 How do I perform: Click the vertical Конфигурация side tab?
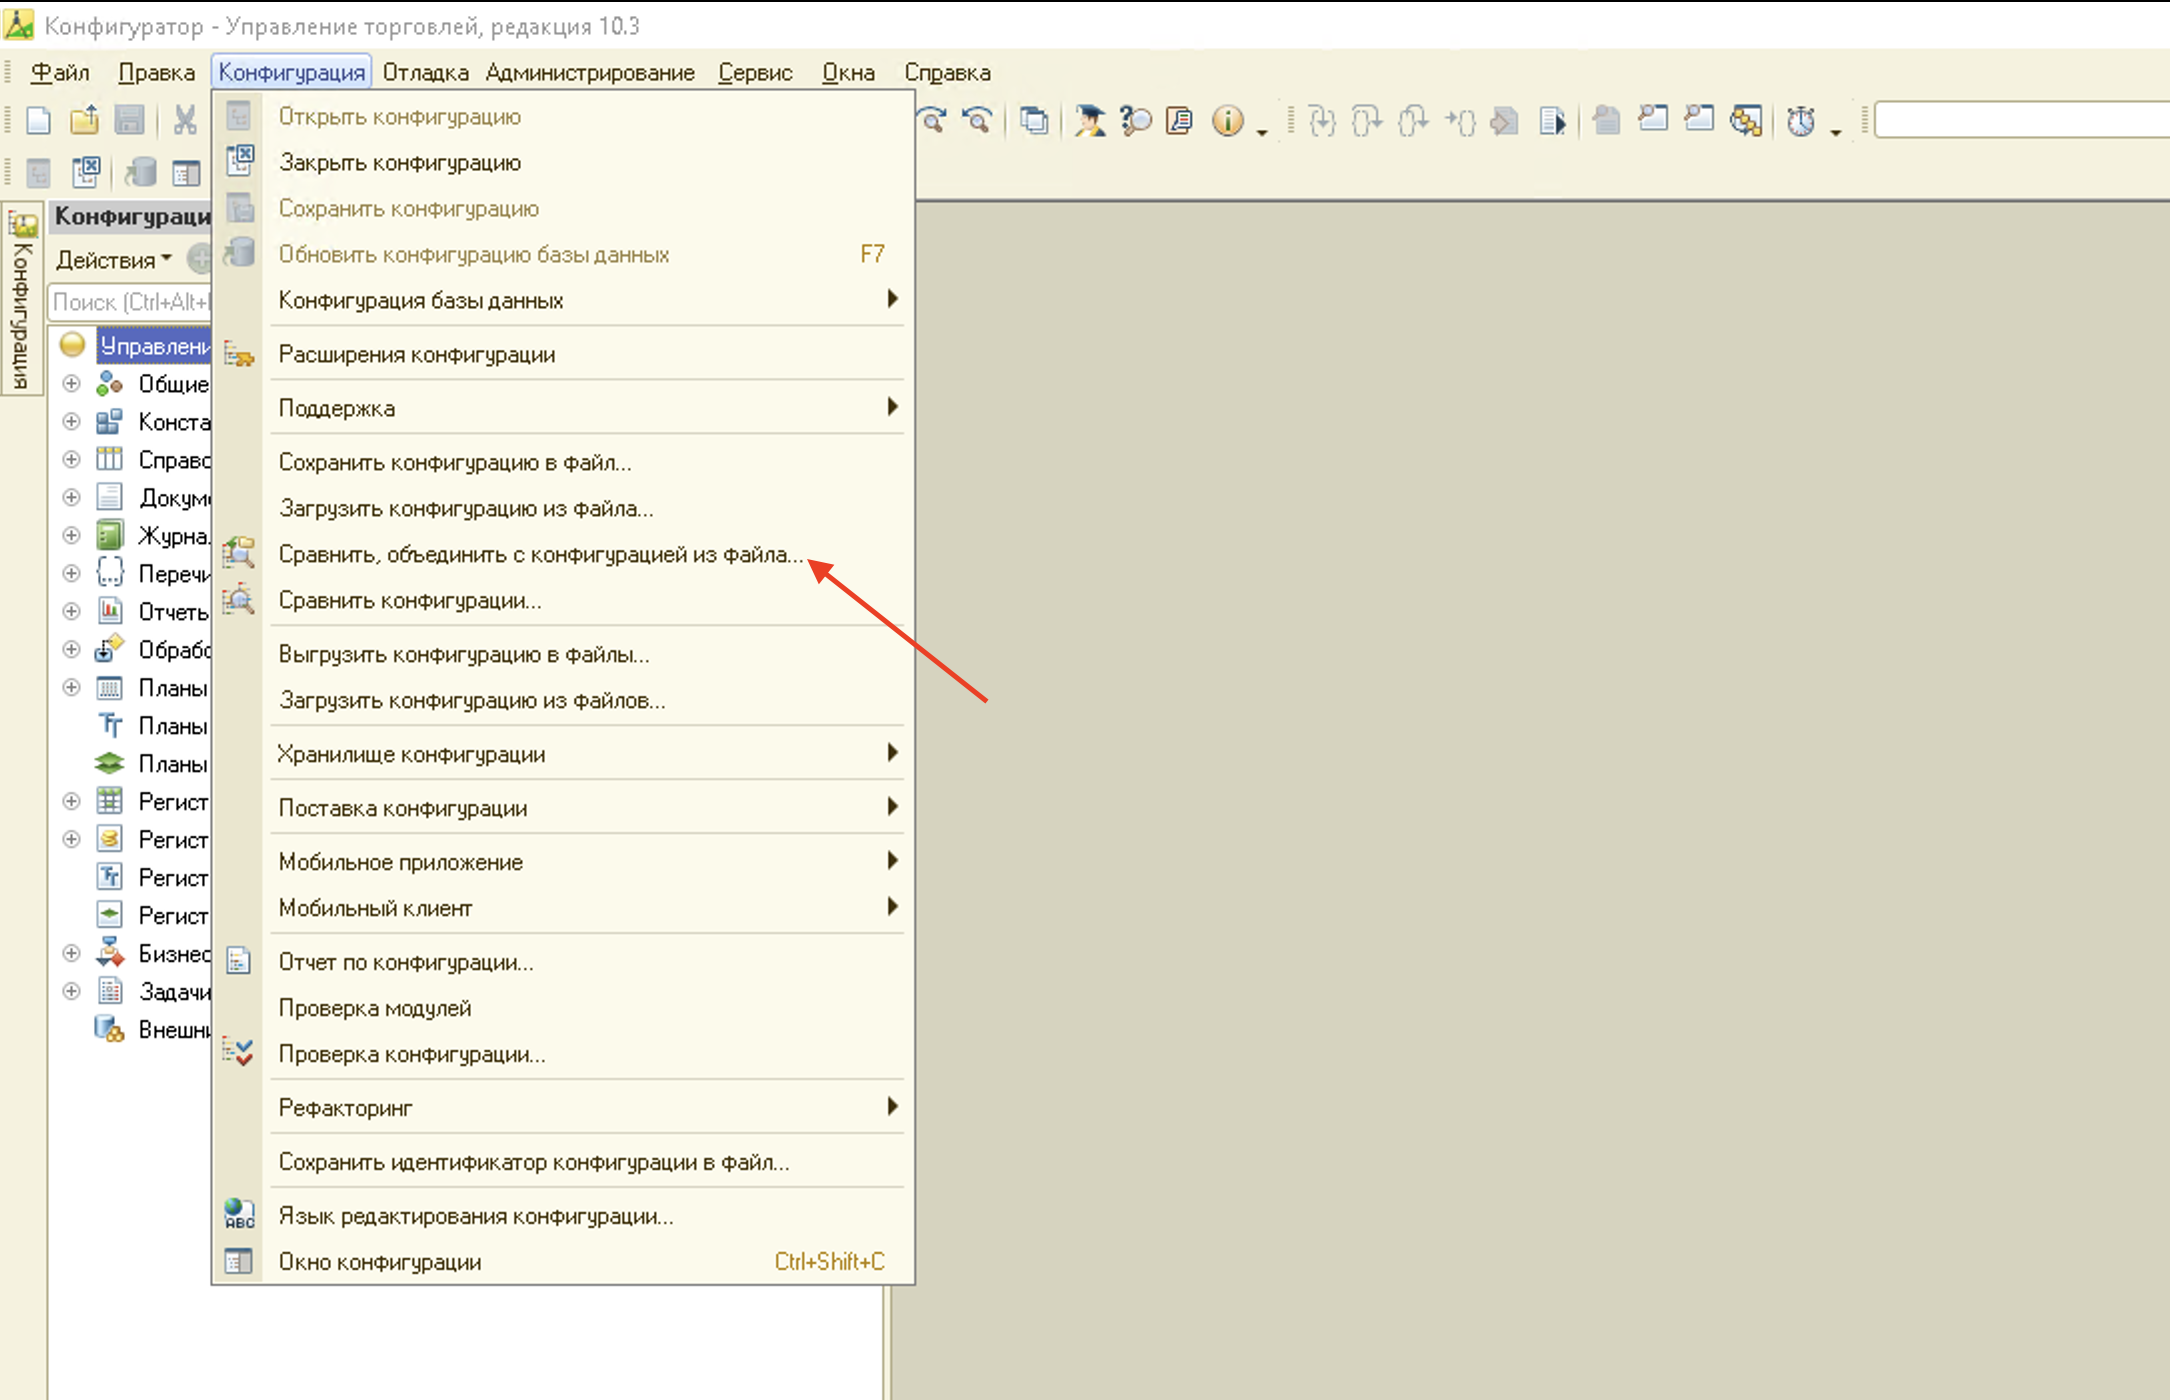pos(22,298)
